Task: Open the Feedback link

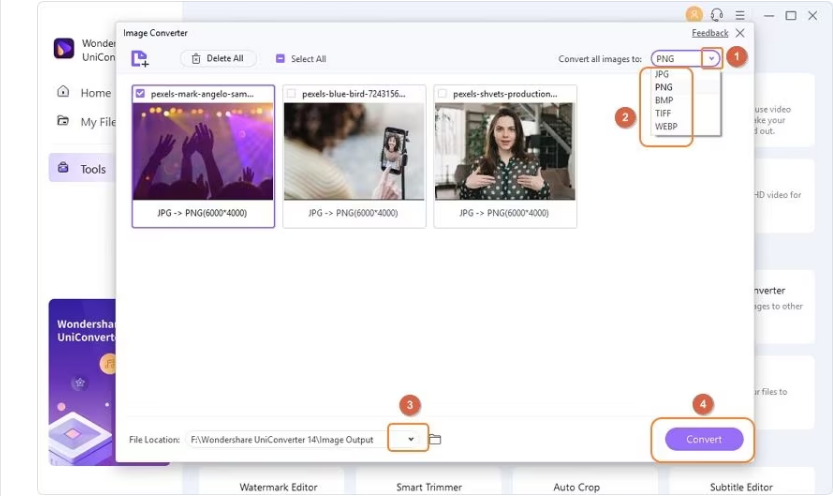Action: point(710,33)
